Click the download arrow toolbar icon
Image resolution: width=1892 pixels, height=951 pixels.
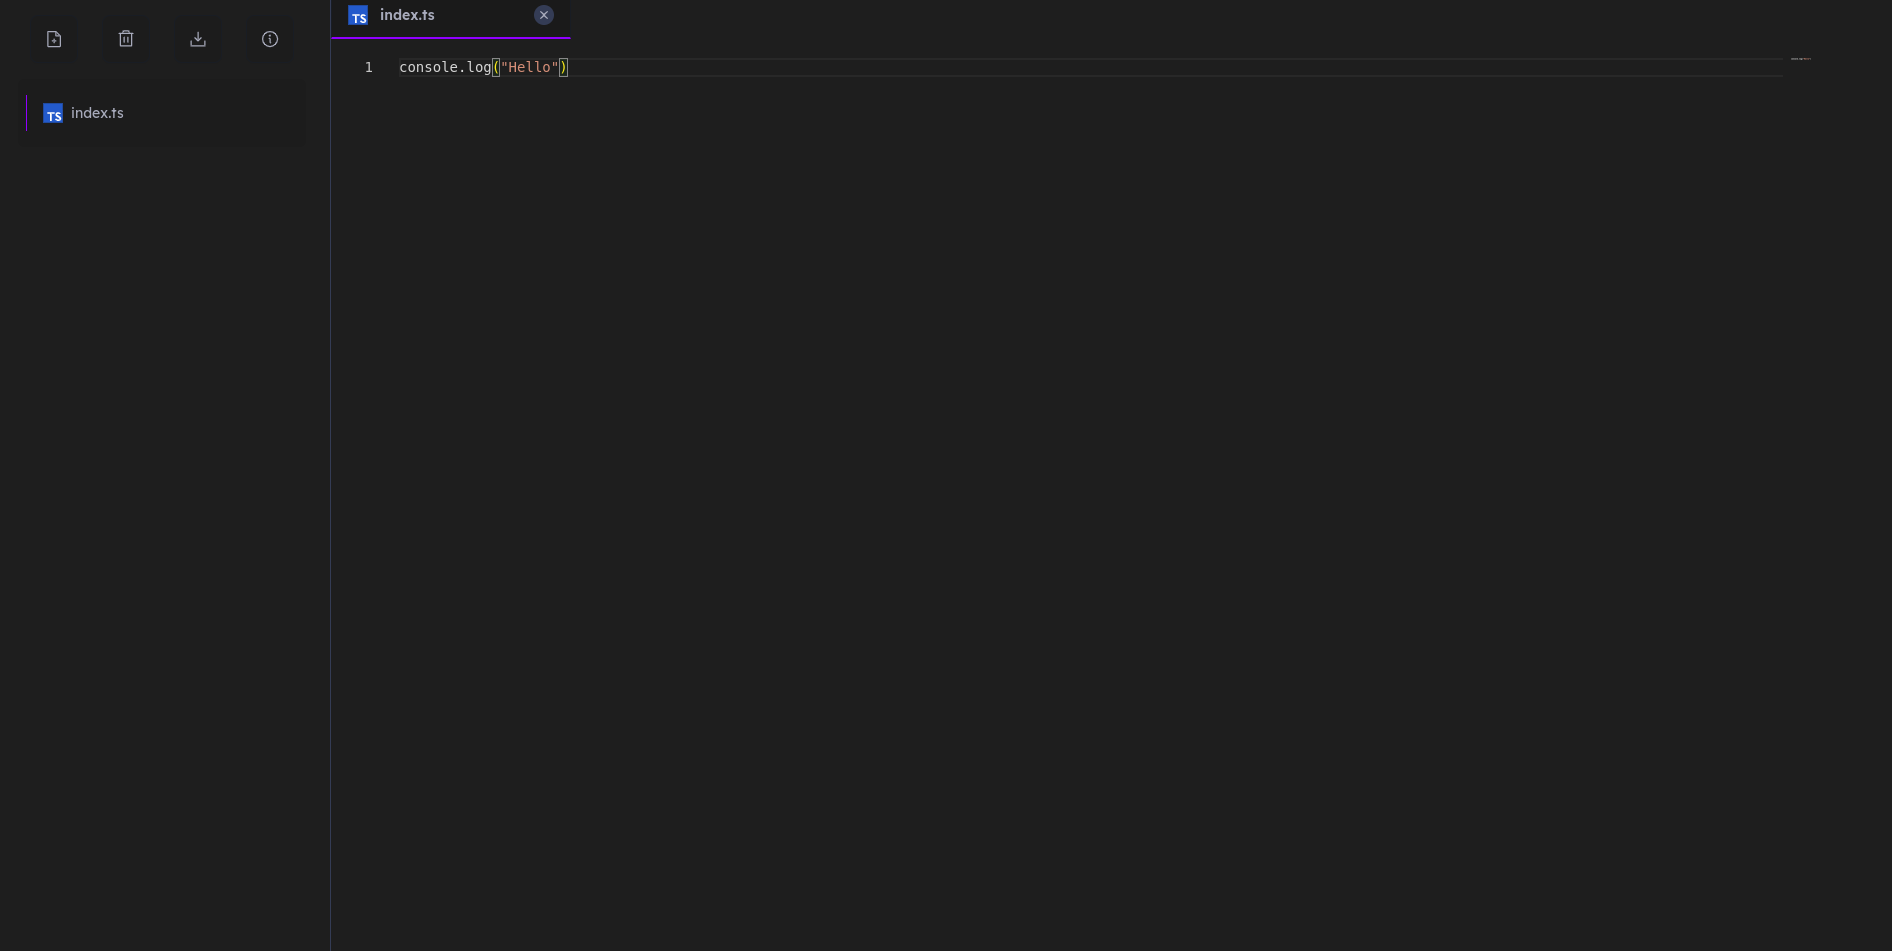coord(197,39)
